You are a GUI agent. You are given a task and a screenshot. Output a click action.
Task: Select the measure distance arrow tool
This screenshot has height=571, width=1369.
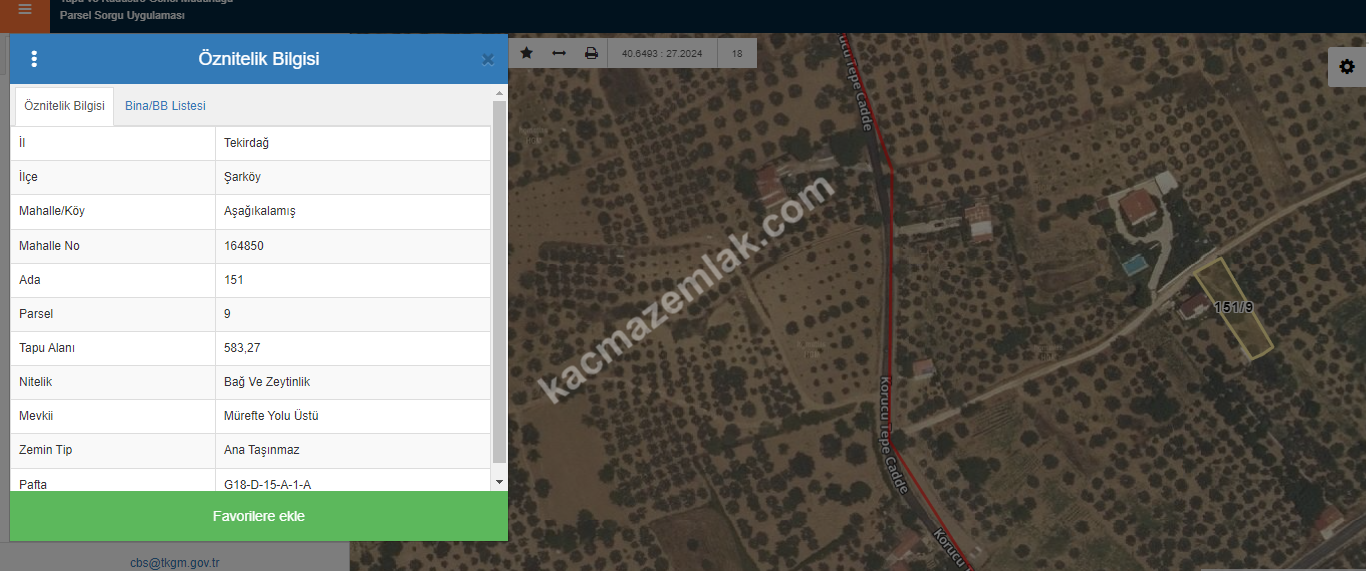point(559,53)
